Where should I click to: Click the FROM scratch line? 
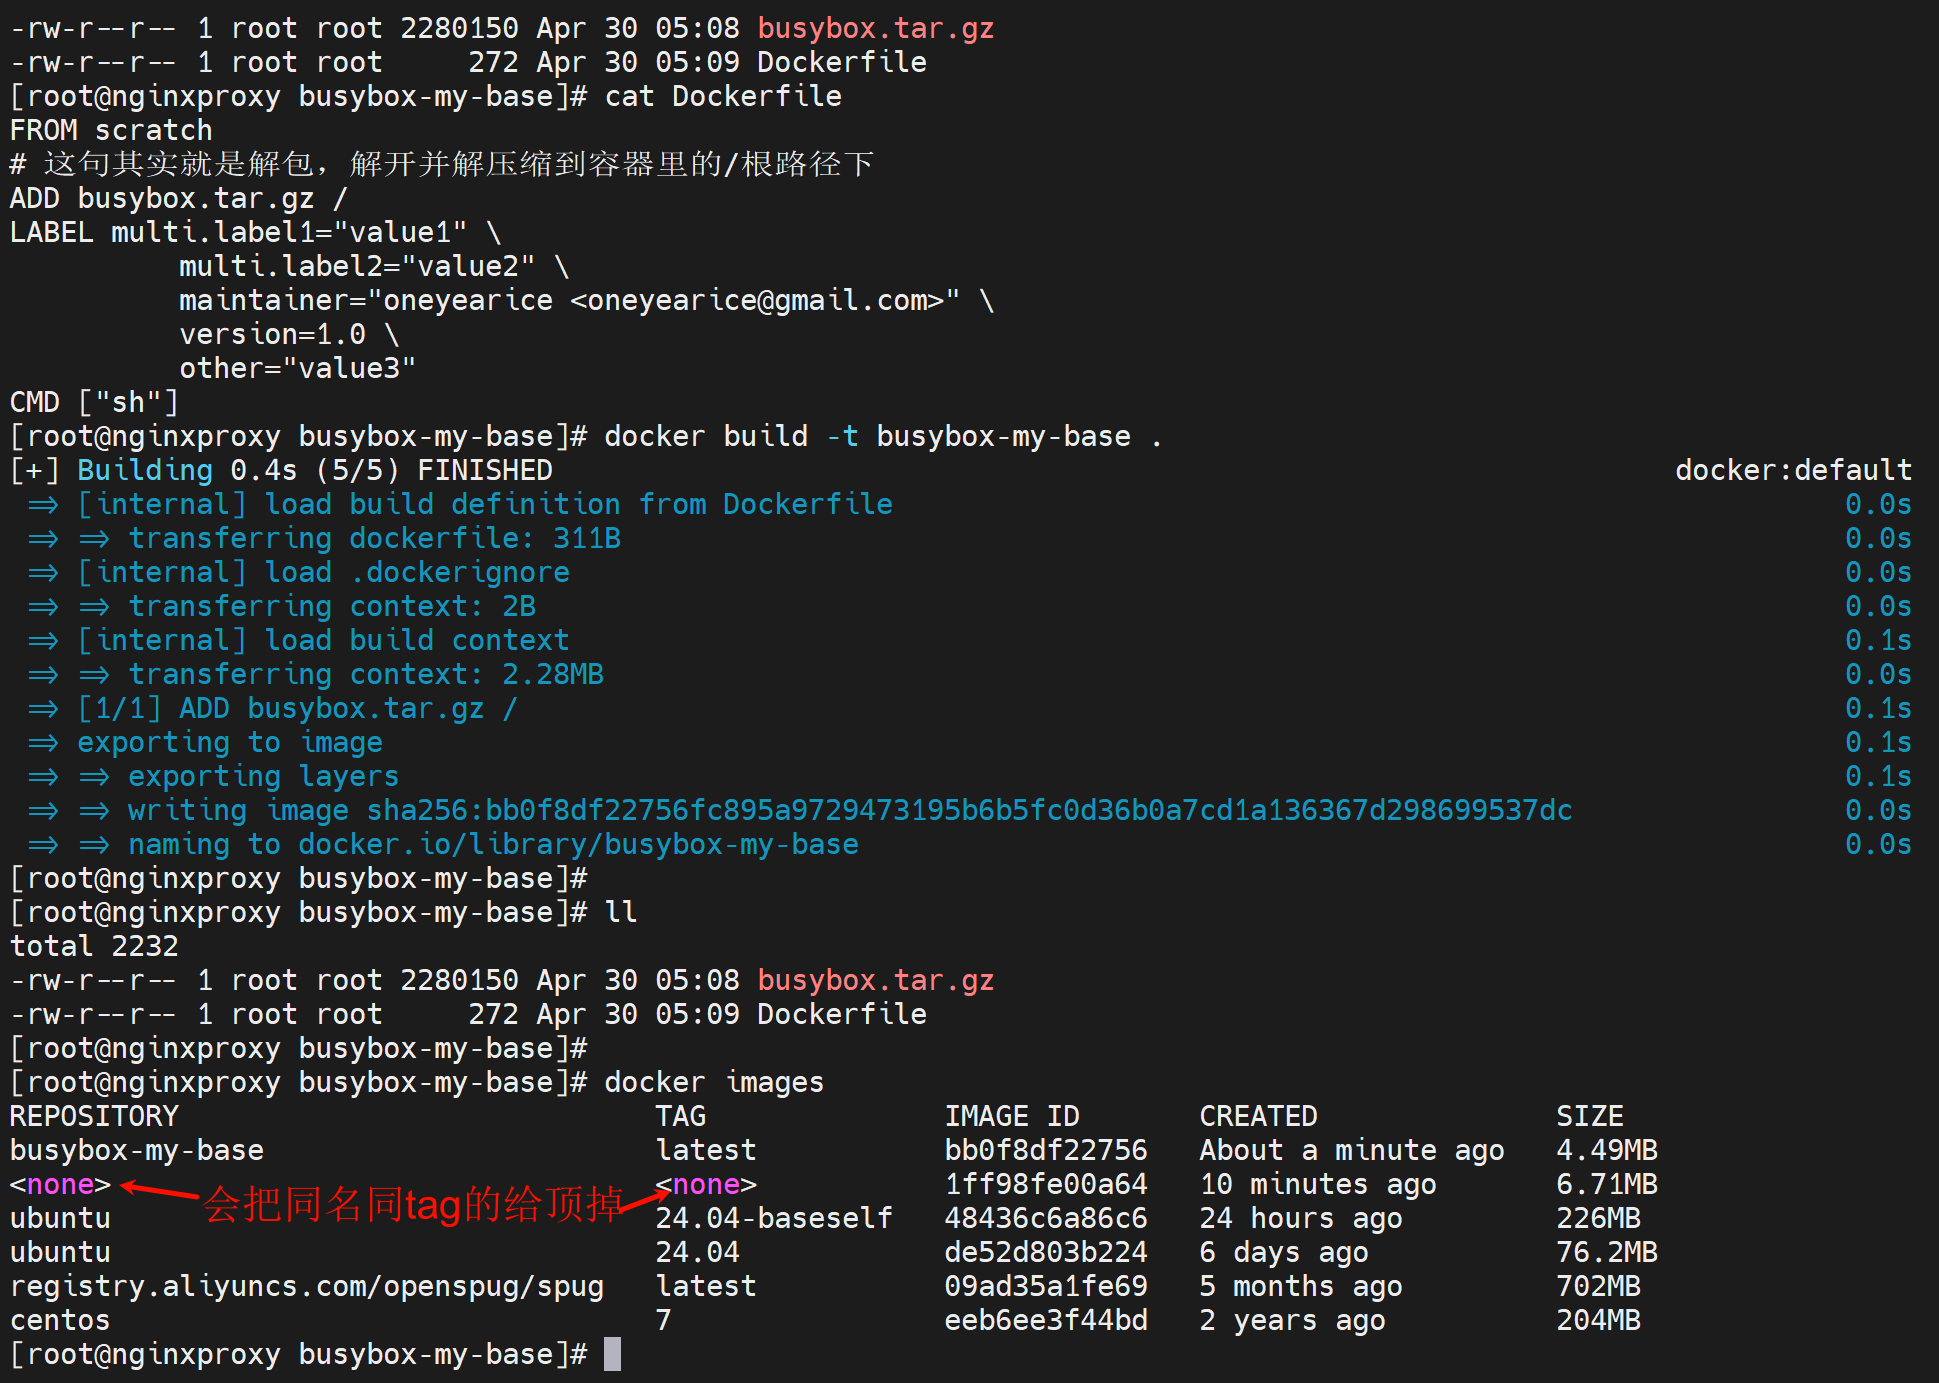click(111, 130)
